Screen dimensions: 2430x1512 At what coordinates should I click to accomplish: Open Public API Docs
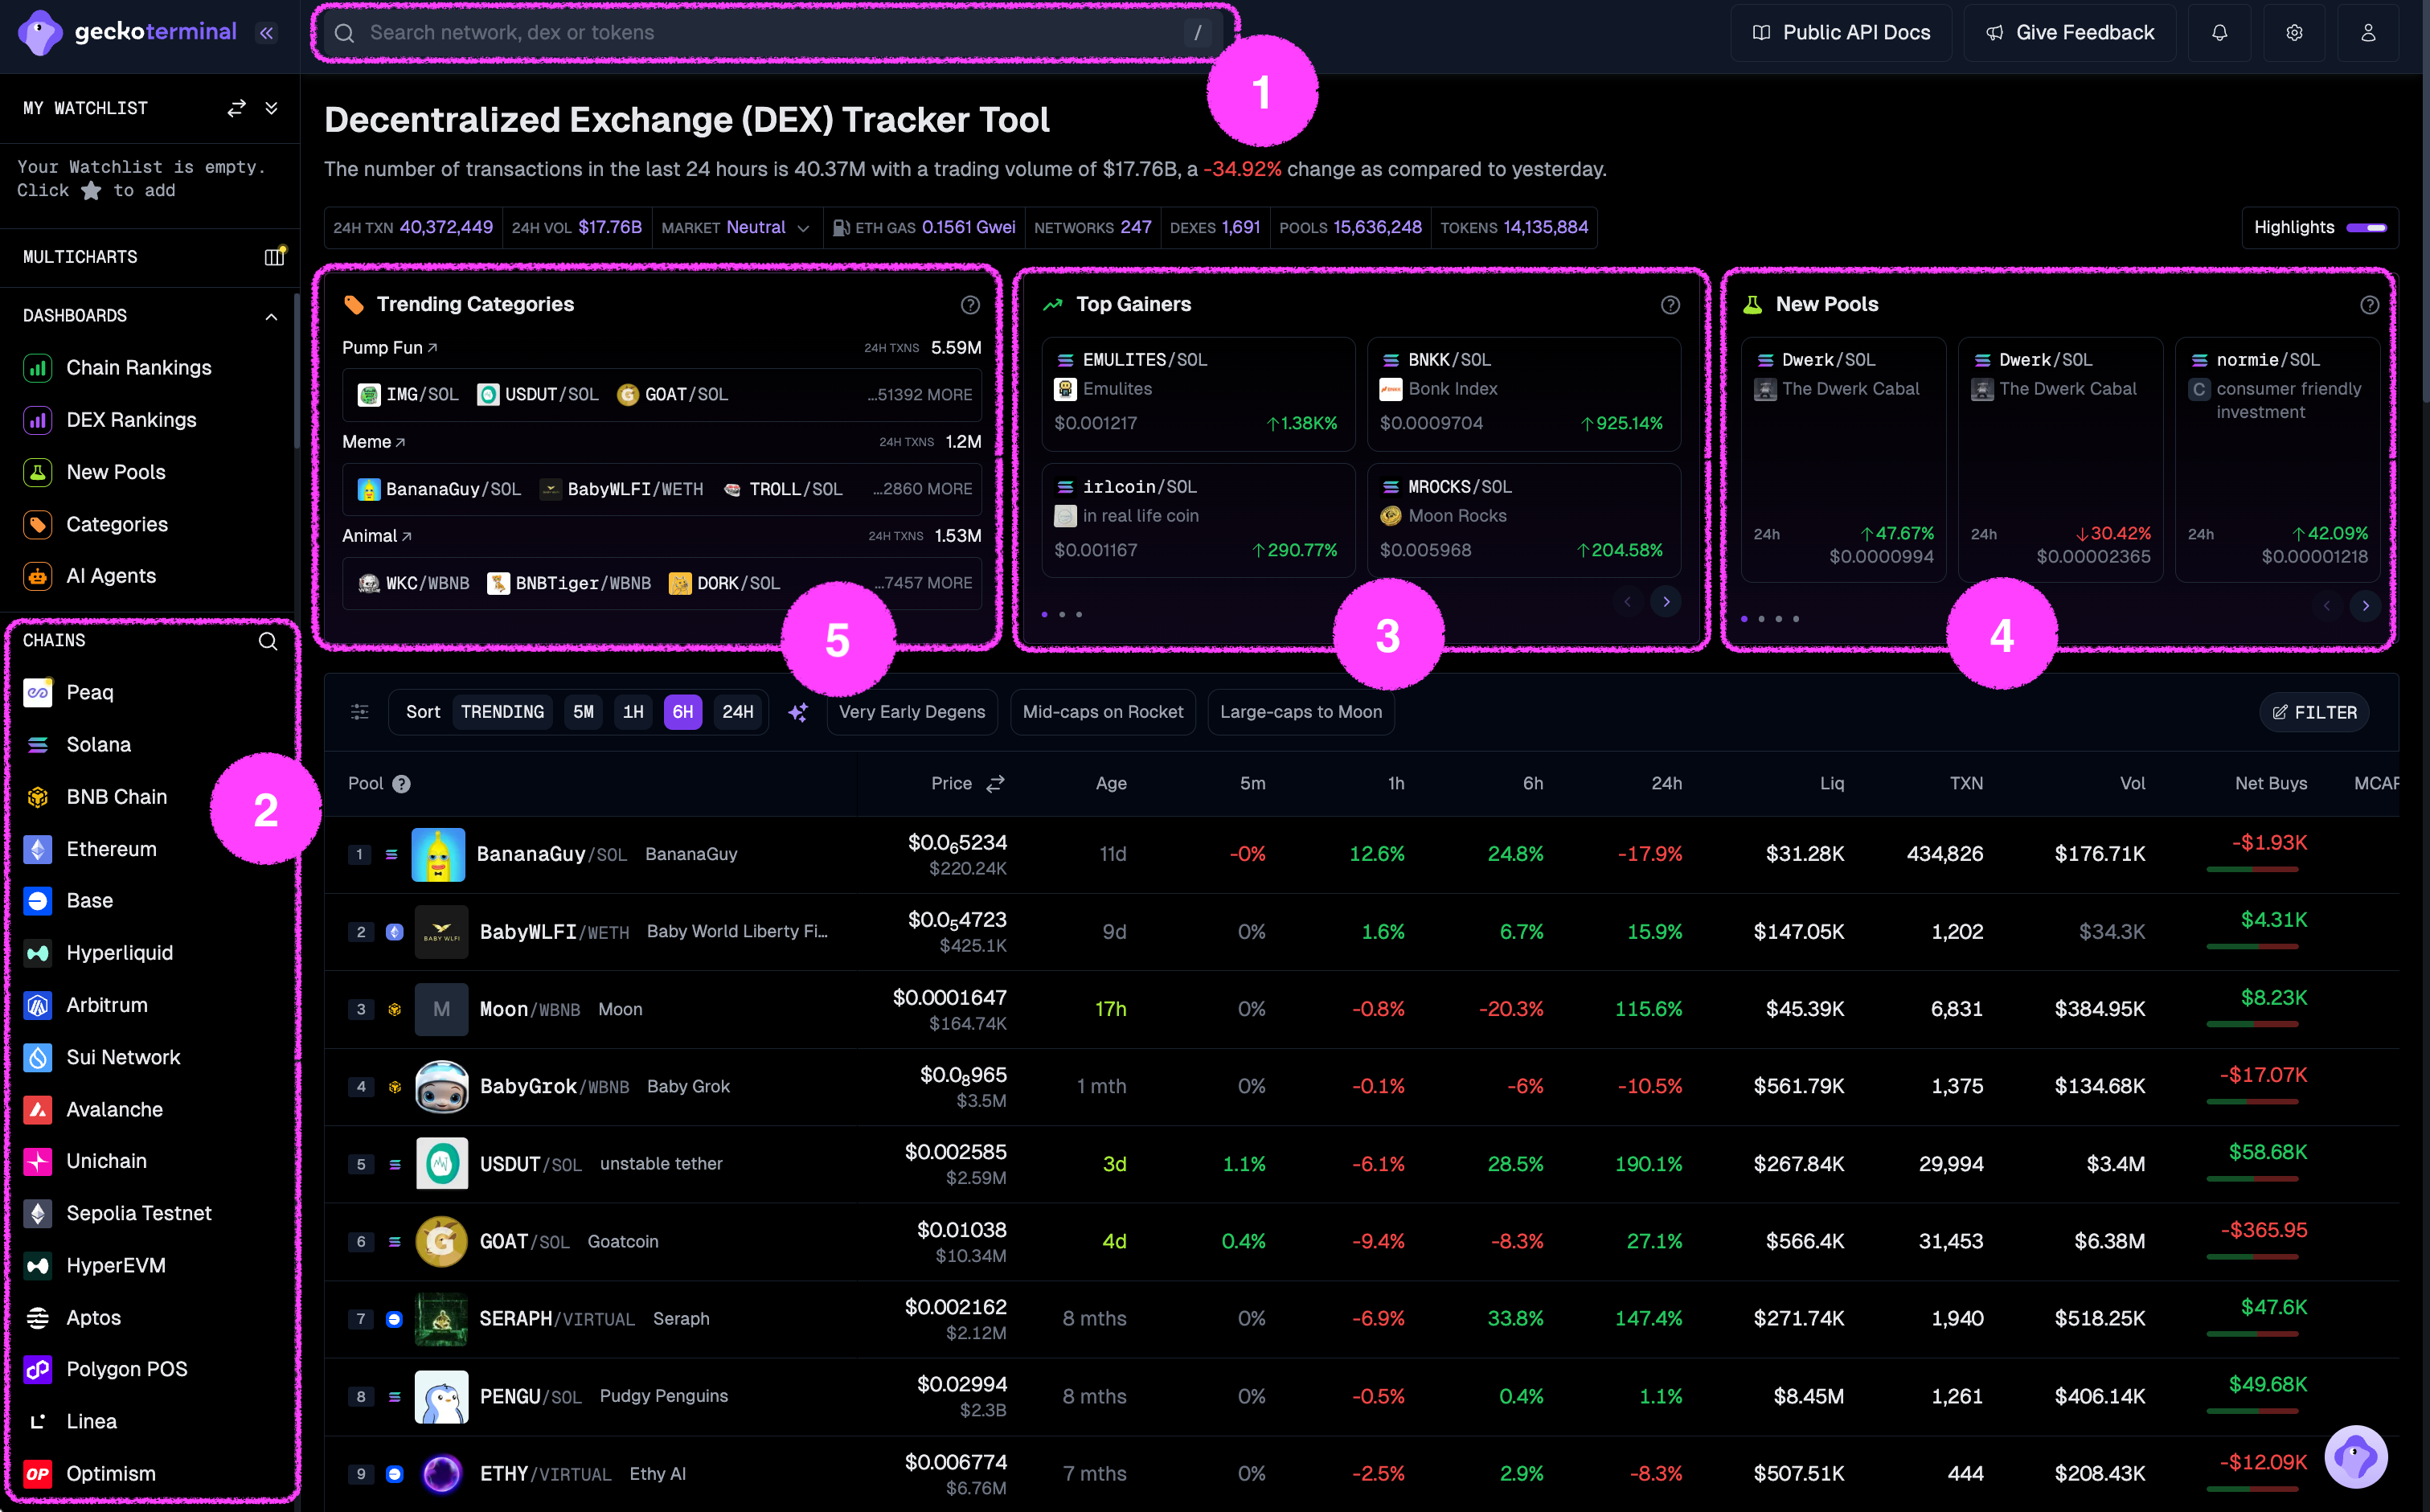(x=1842, y=33)
